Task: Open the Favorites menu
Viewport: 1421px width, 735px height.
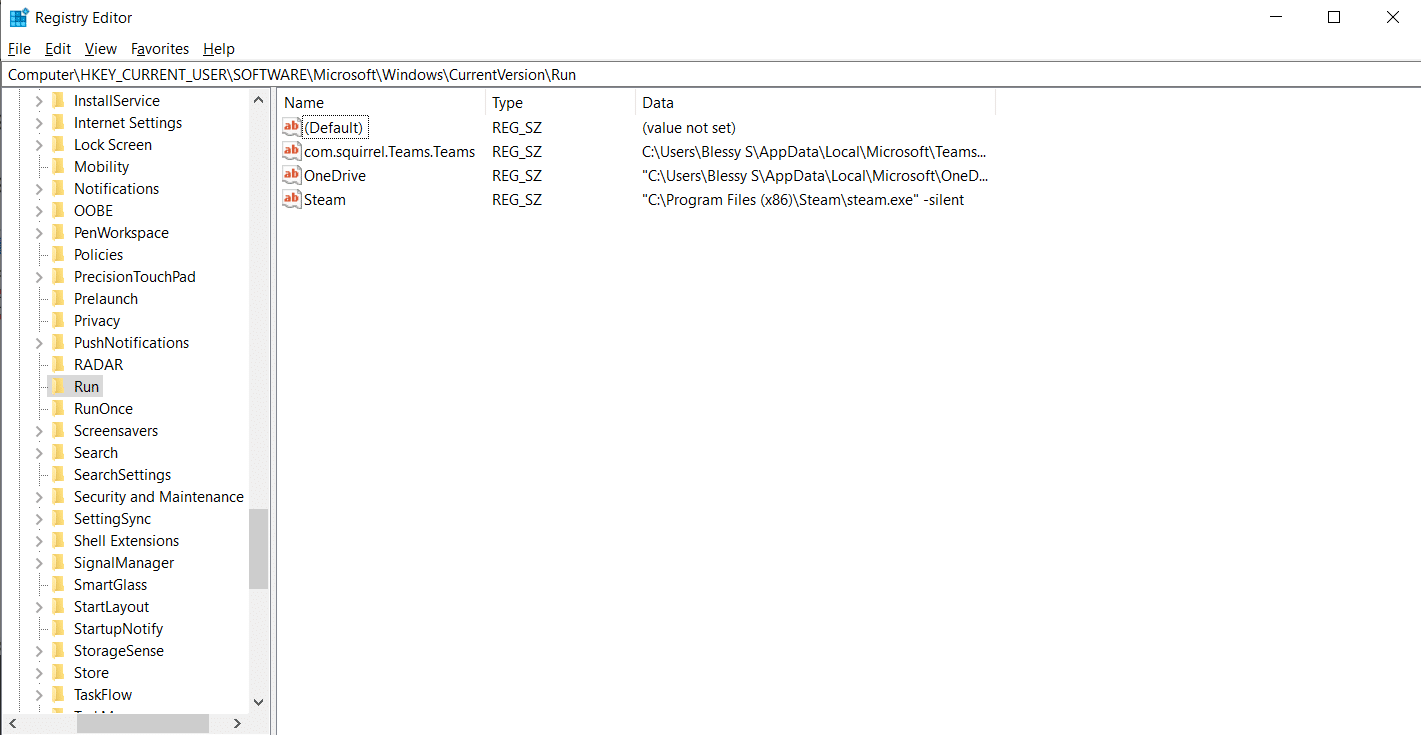Action: (160, 49)
